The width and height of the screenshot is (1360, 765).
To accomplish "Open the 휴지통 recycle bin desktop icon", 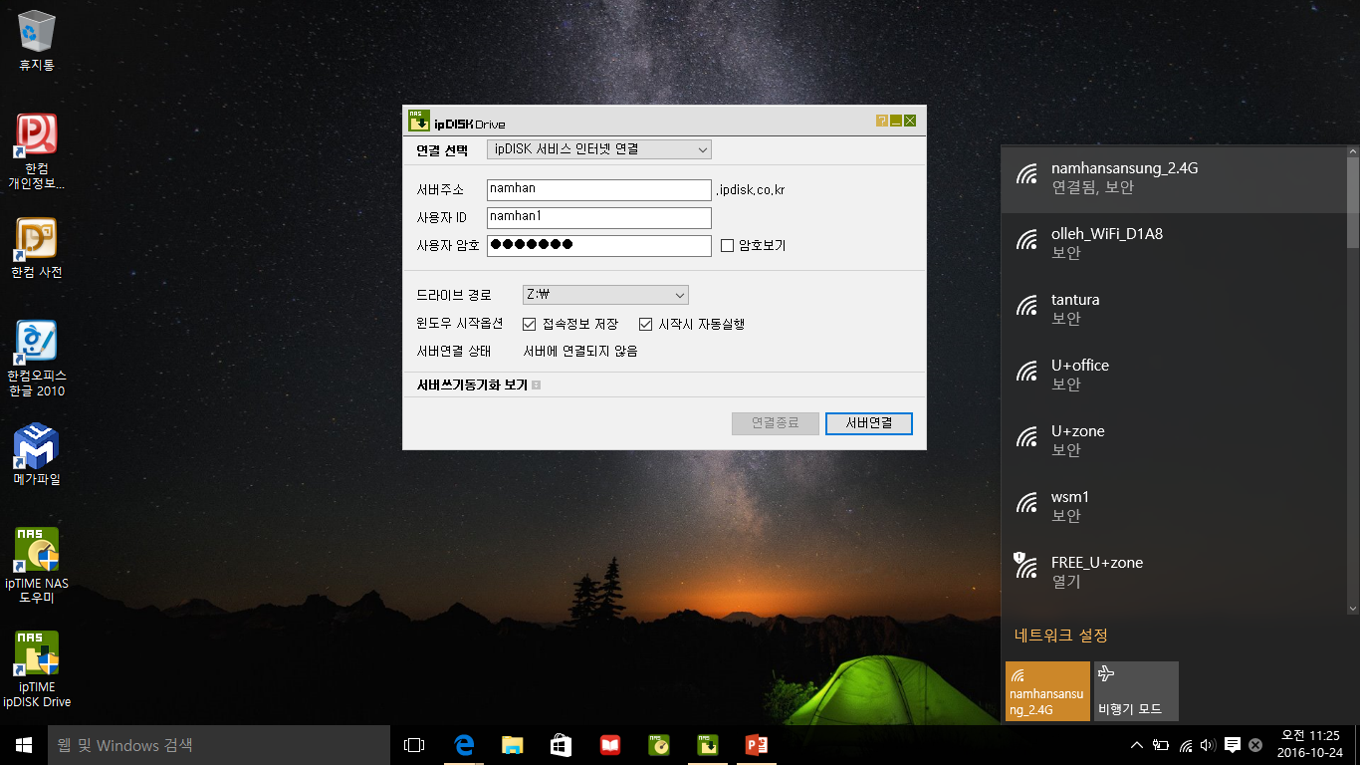I will (x=37, y=41).
